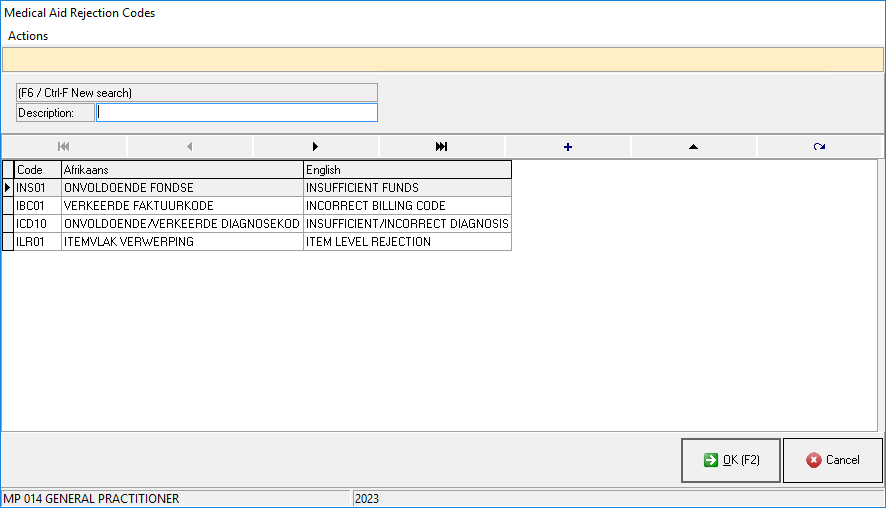Select the ILR01 code cell
The width and height of the screenshot is (886, 508).
tap(37, 242)
